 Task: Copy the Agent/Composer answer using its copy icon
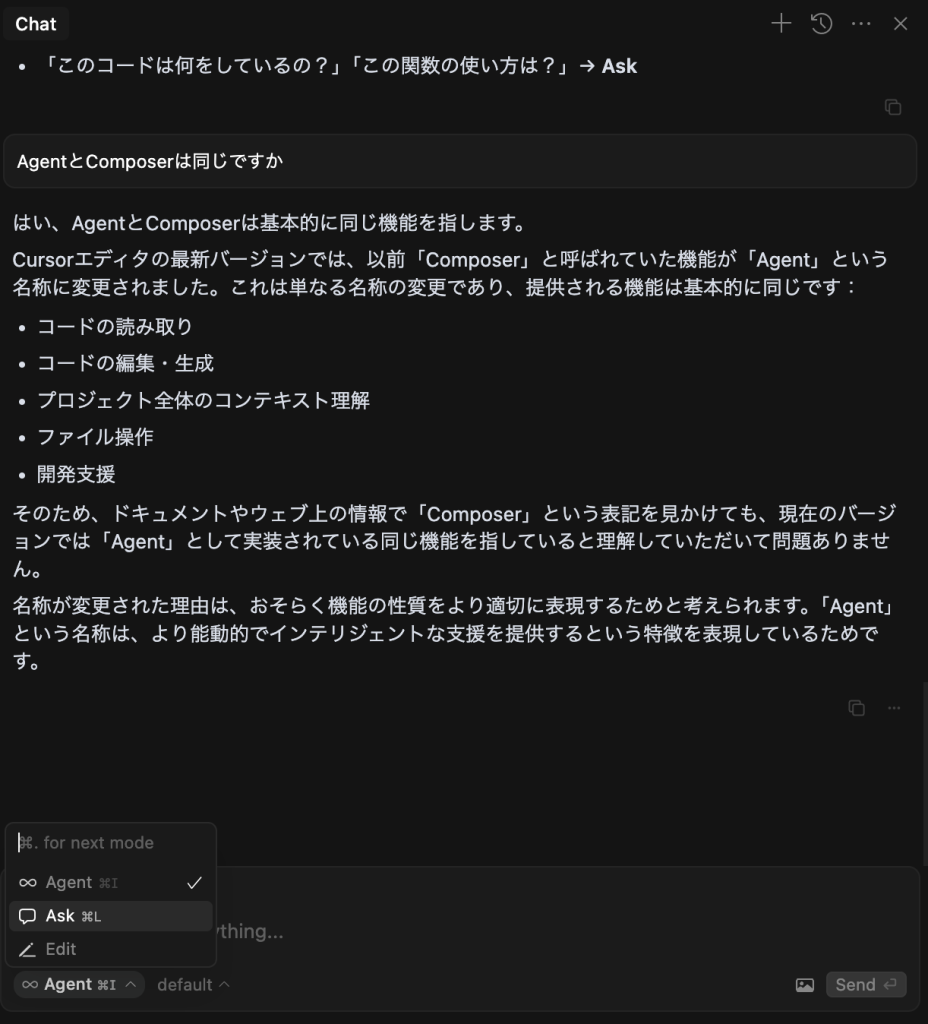click(856, 708)
